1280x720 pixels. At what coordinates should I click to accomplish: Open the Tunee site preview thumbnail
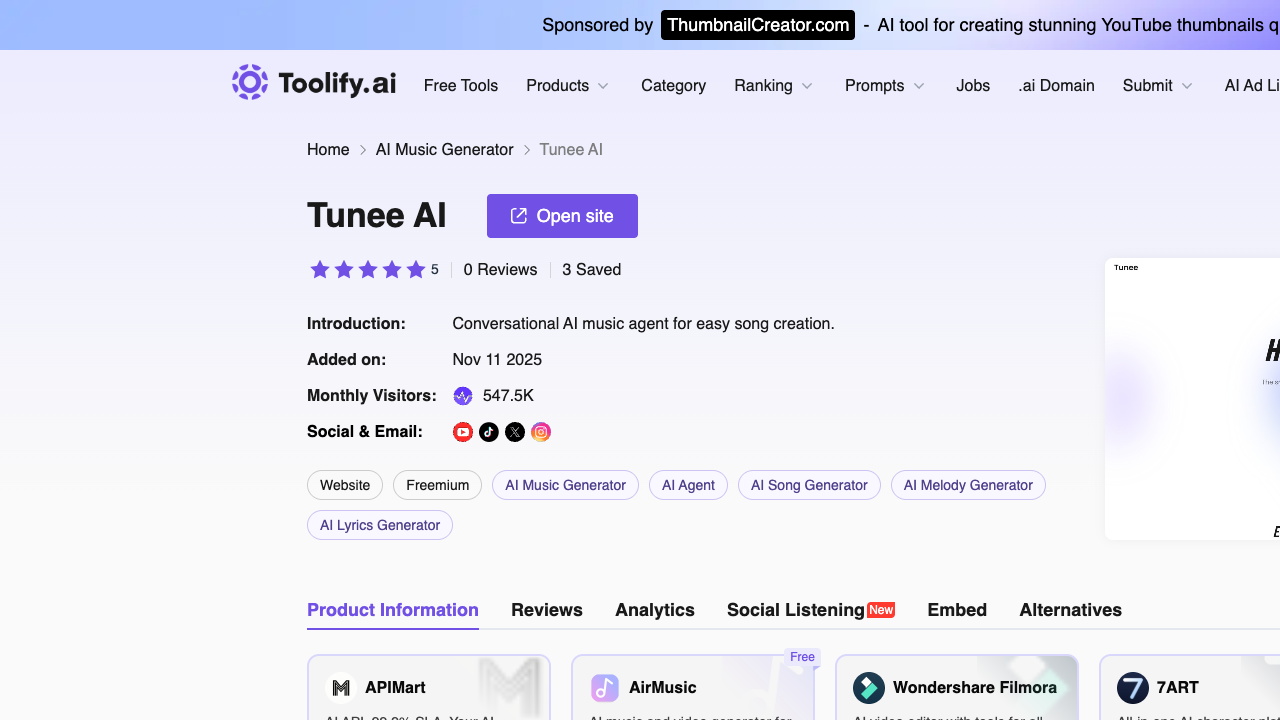pyautogui.click(x=1192, y=399)
